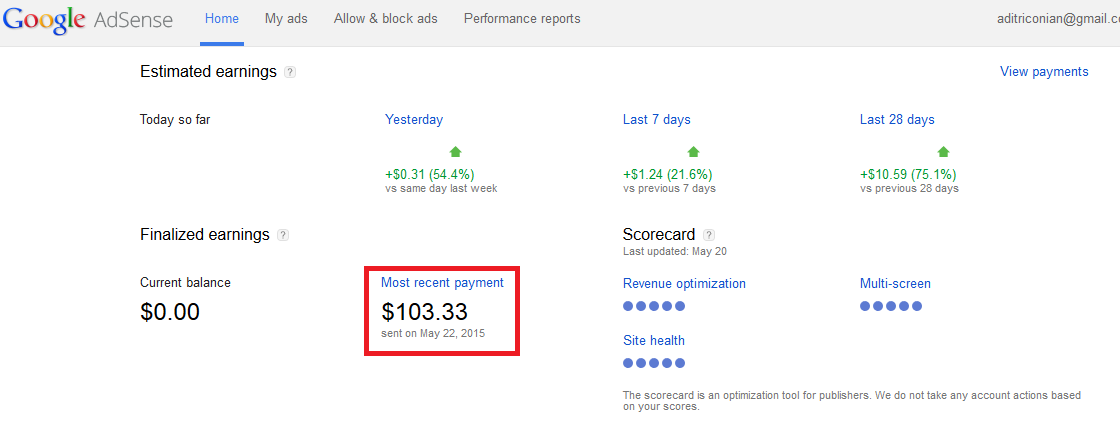
Task: Open the Allow & block ads tab
Action: pyautogui.click(x=386, y=19)
